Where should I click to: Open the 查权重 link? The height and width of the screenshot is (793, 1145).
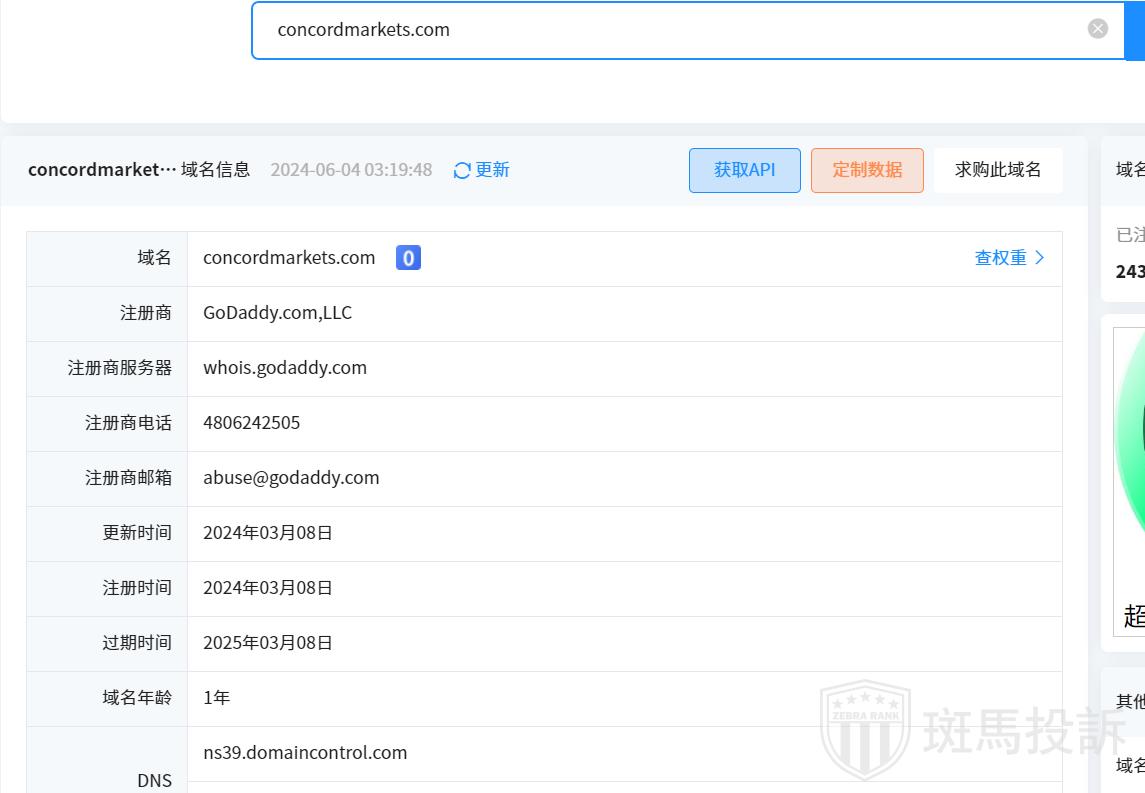coord(1000,258)
